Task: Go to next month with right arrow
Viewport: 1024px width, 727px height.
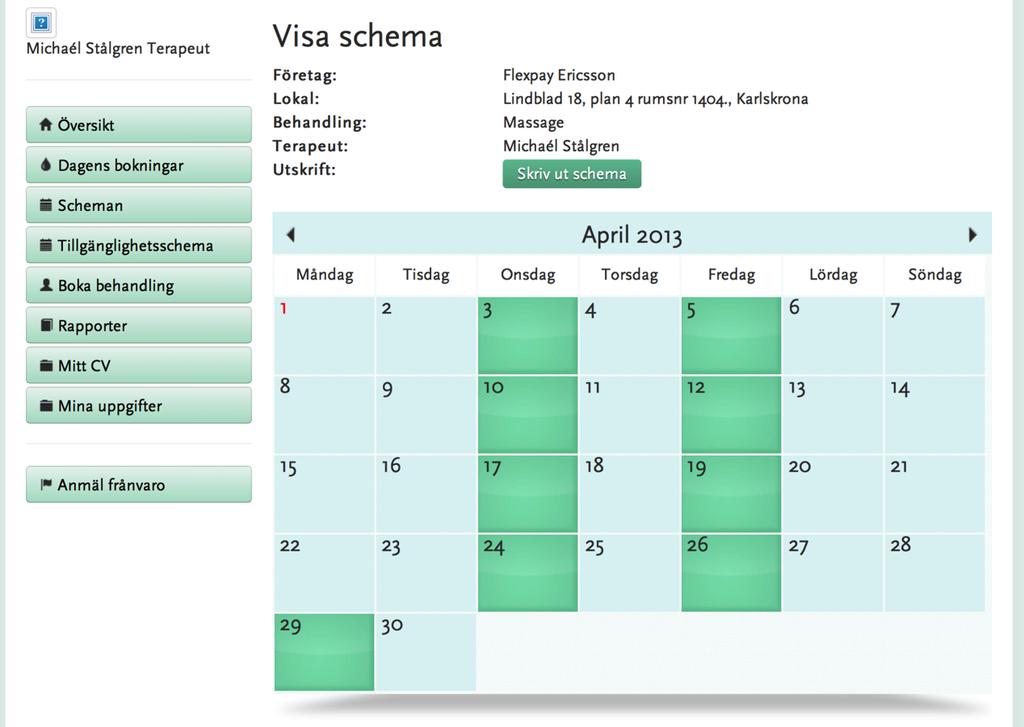Action: coord(972,234)
